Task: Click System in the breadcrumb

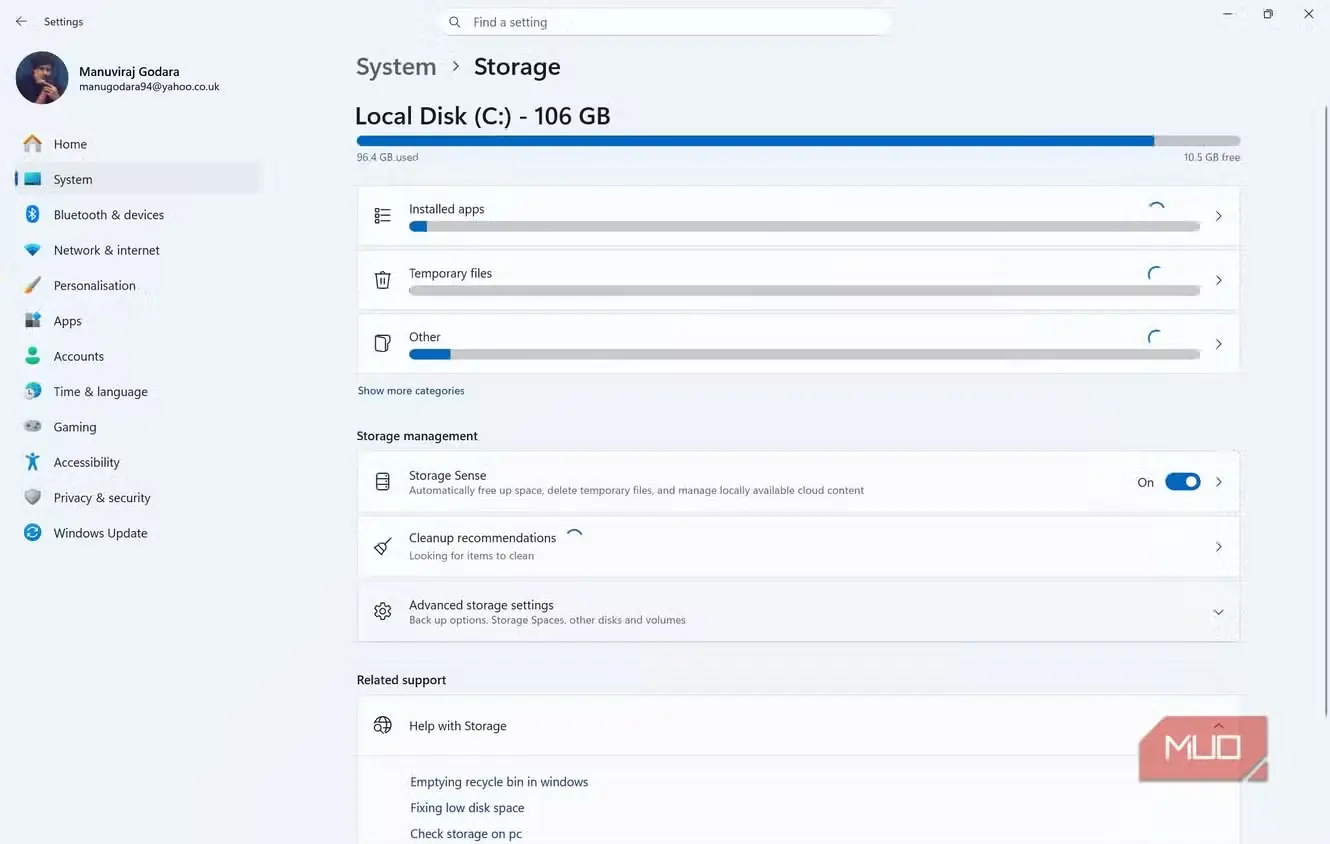Action: 396,67
